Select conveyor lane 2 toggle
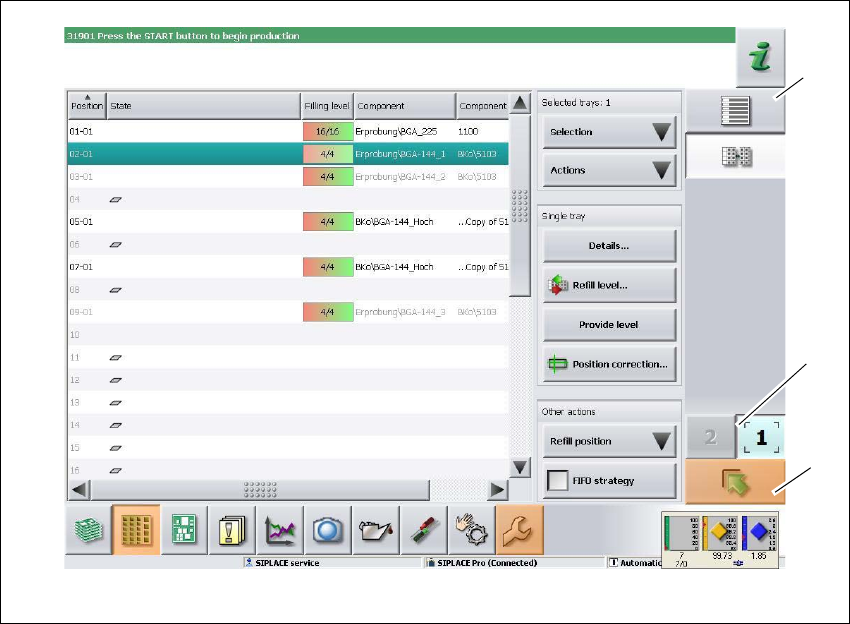The width and height of the screenshot is (850, 624). [710, 438]
